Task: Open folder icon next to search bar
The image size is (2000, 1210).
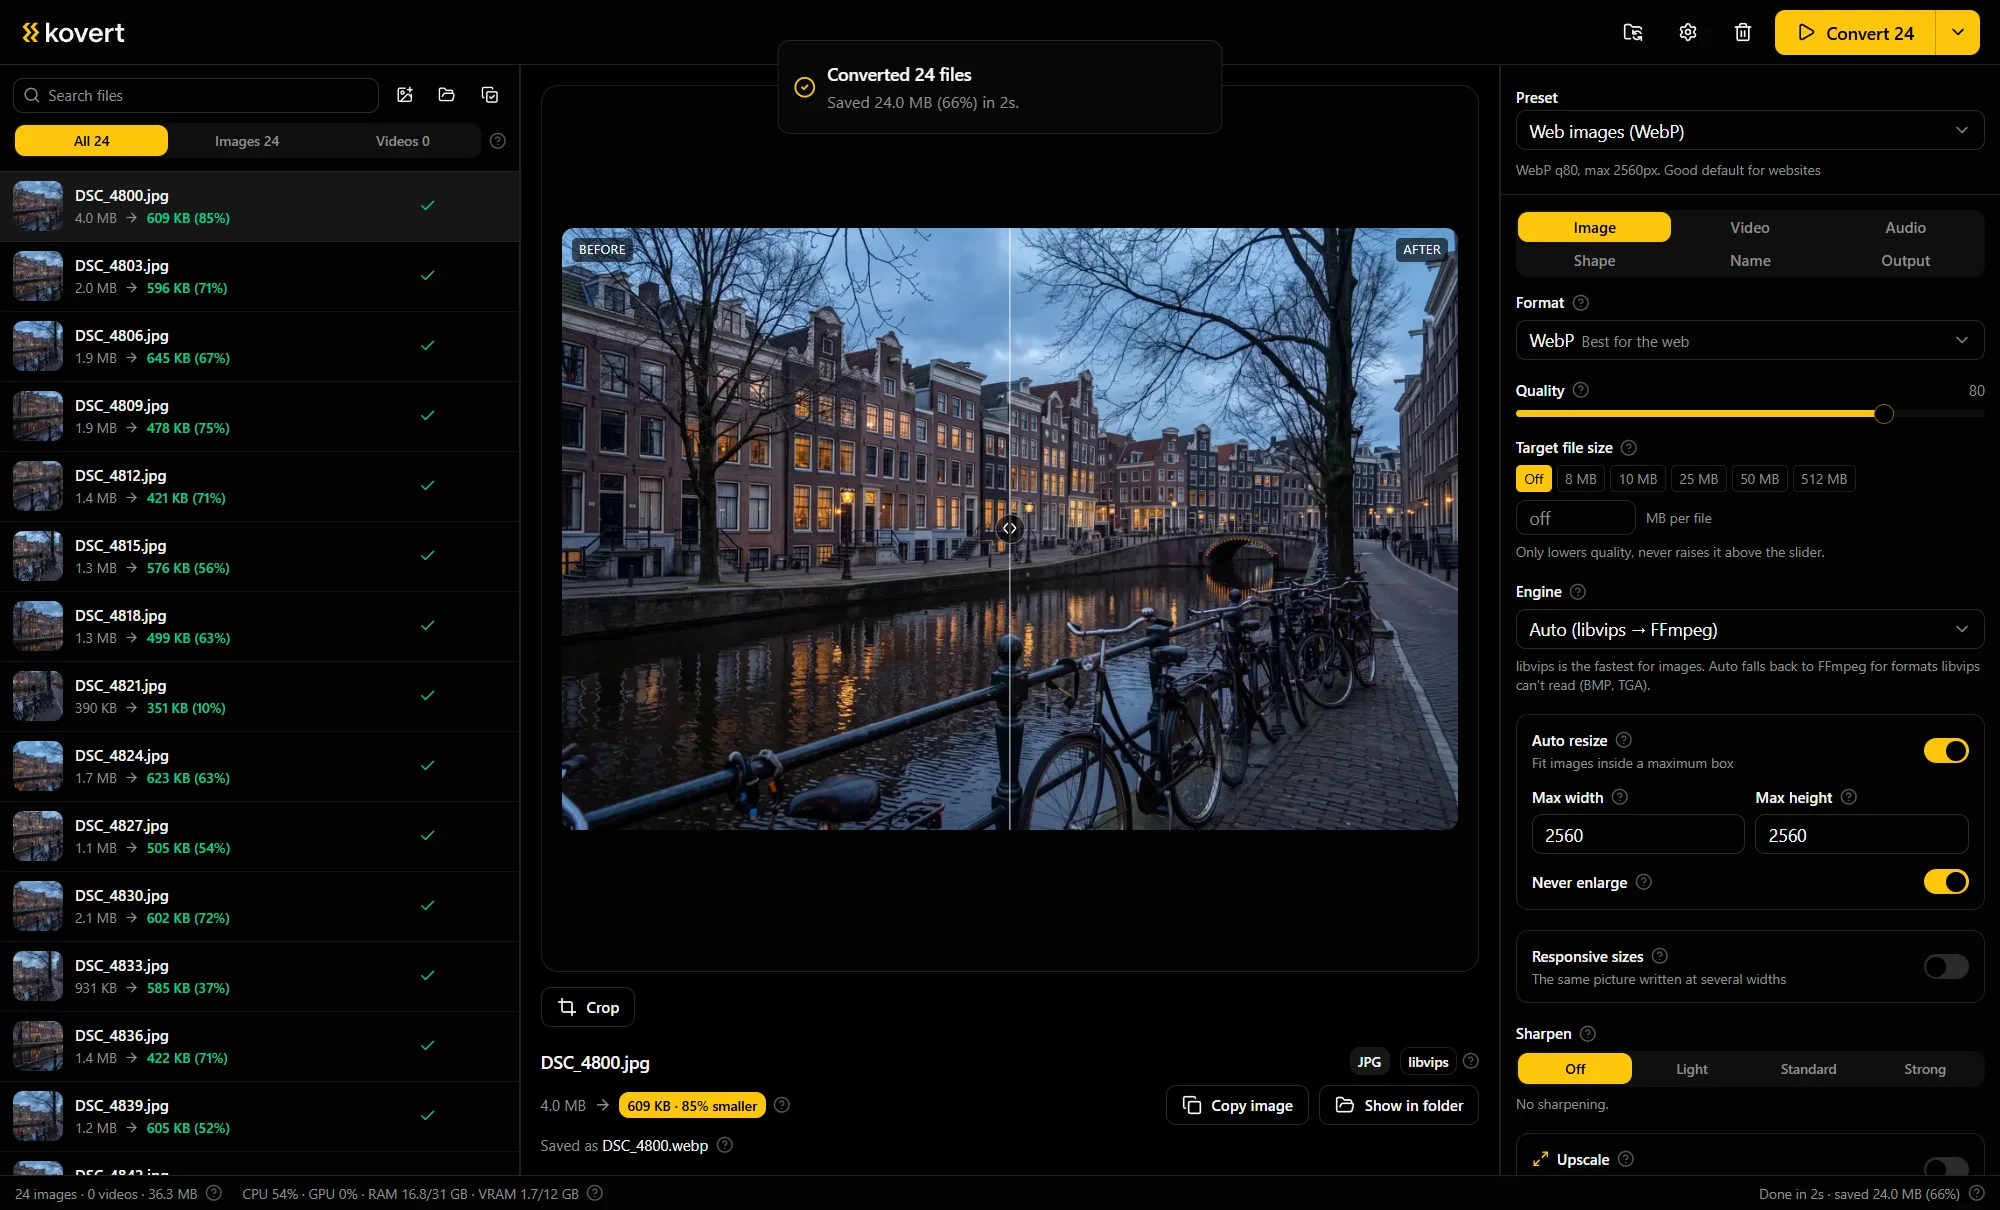Action: click(x=447, y=95)
